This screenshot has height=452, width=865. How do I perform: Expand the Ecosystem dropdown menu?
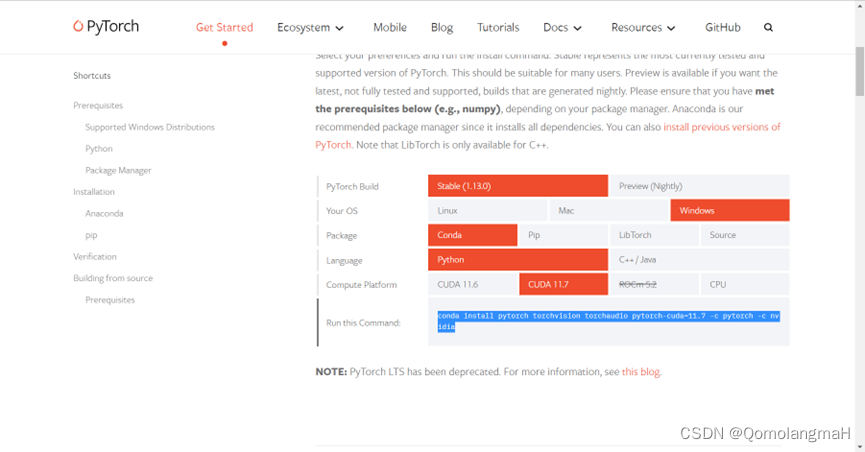coord(310,28)
